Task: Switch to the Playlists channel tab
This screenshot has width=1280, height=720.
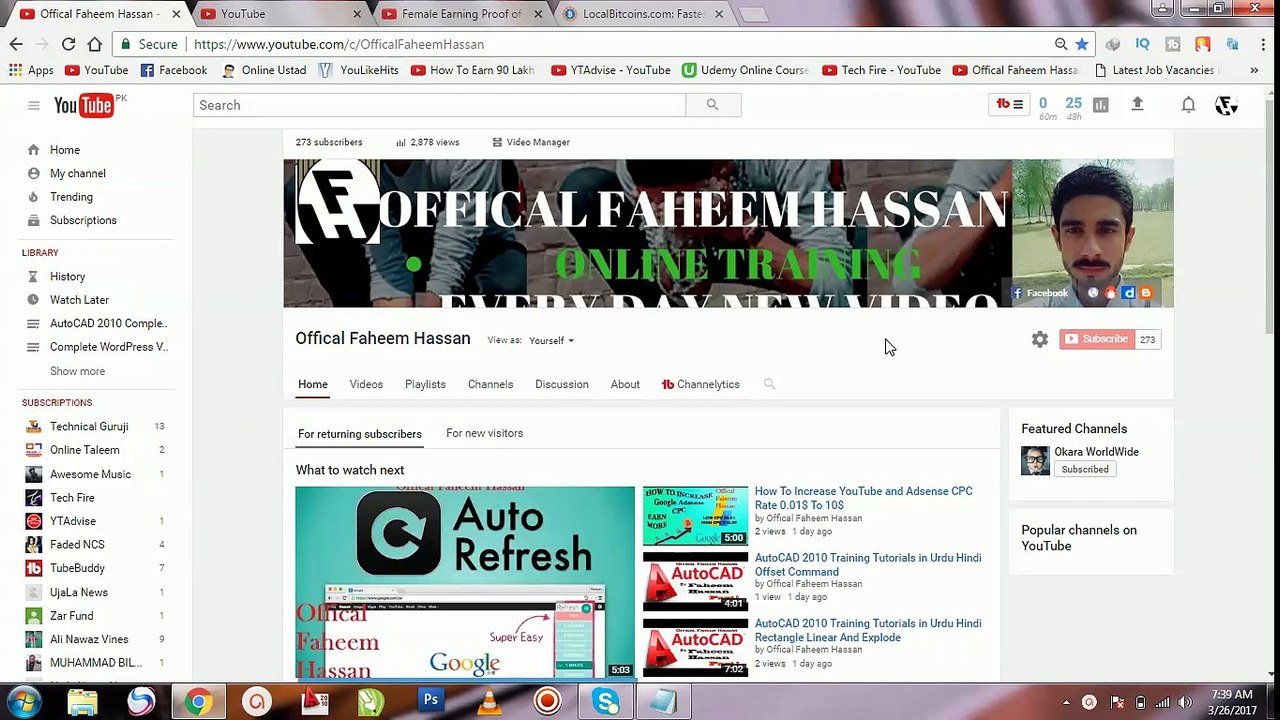Action: [425, 384]
